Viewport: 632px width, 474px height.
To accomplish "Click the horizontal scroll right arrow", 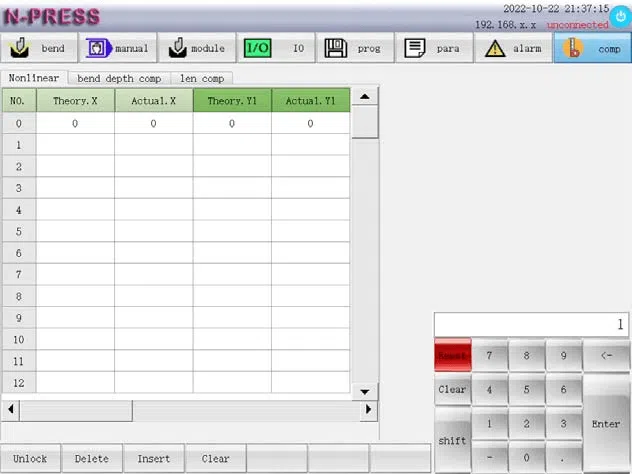I will point(368,410).
